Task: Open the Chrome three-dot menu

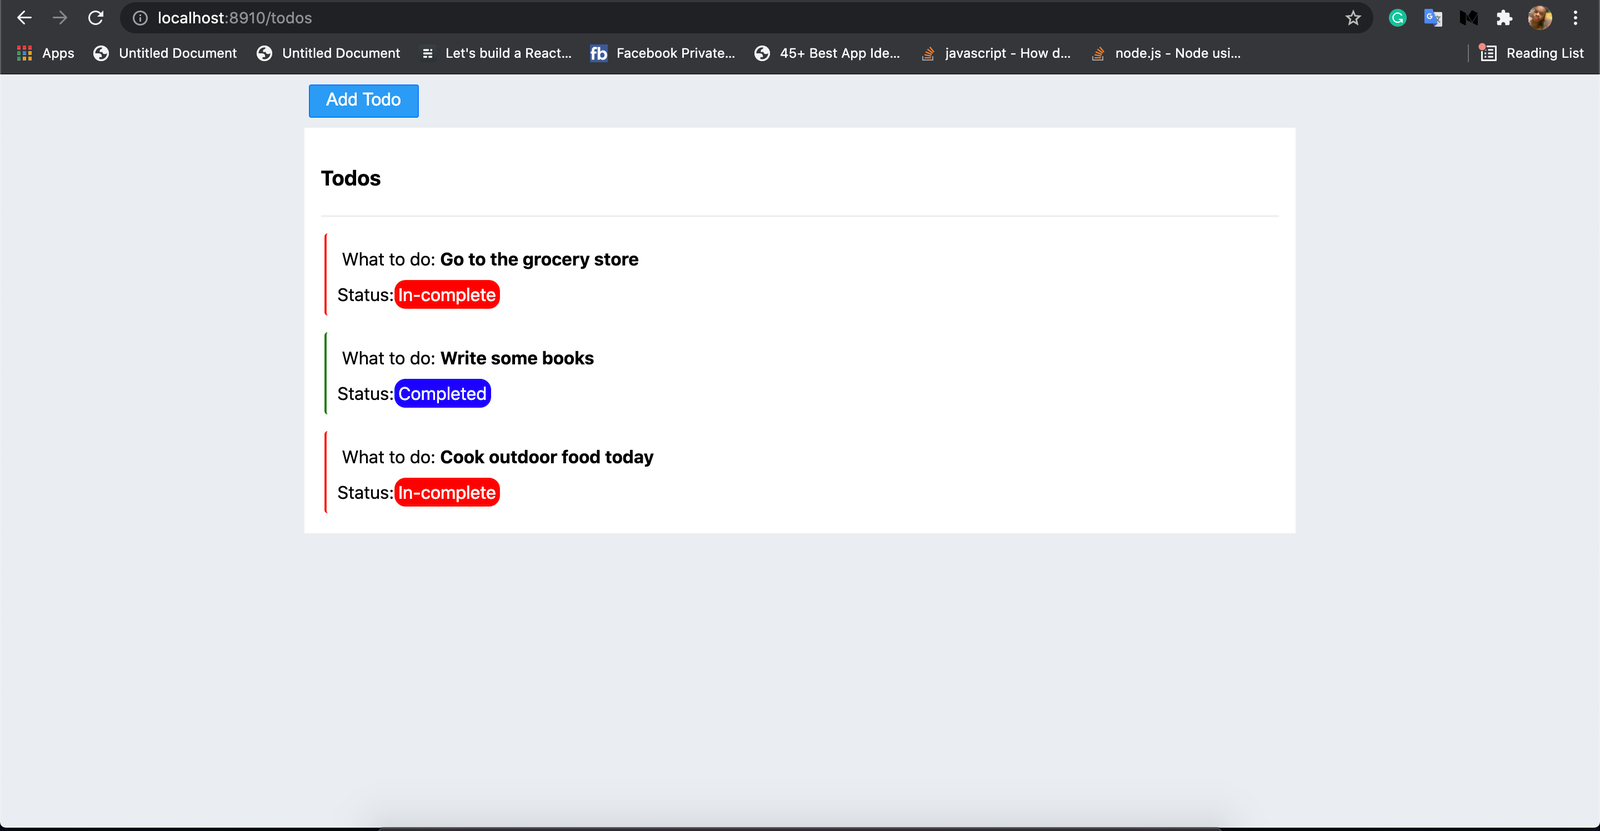Action: point(1575,18)
